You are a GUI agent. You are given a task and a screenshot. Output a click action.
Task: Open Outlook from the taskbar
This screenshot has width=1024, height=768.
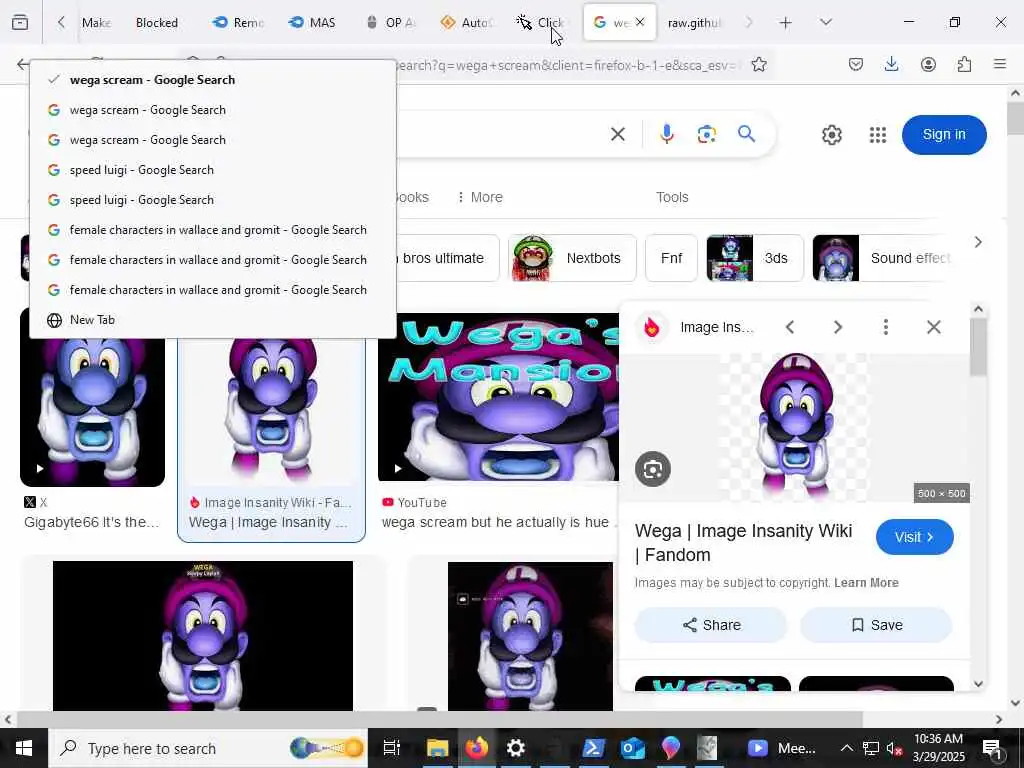(x=632, y=748)
